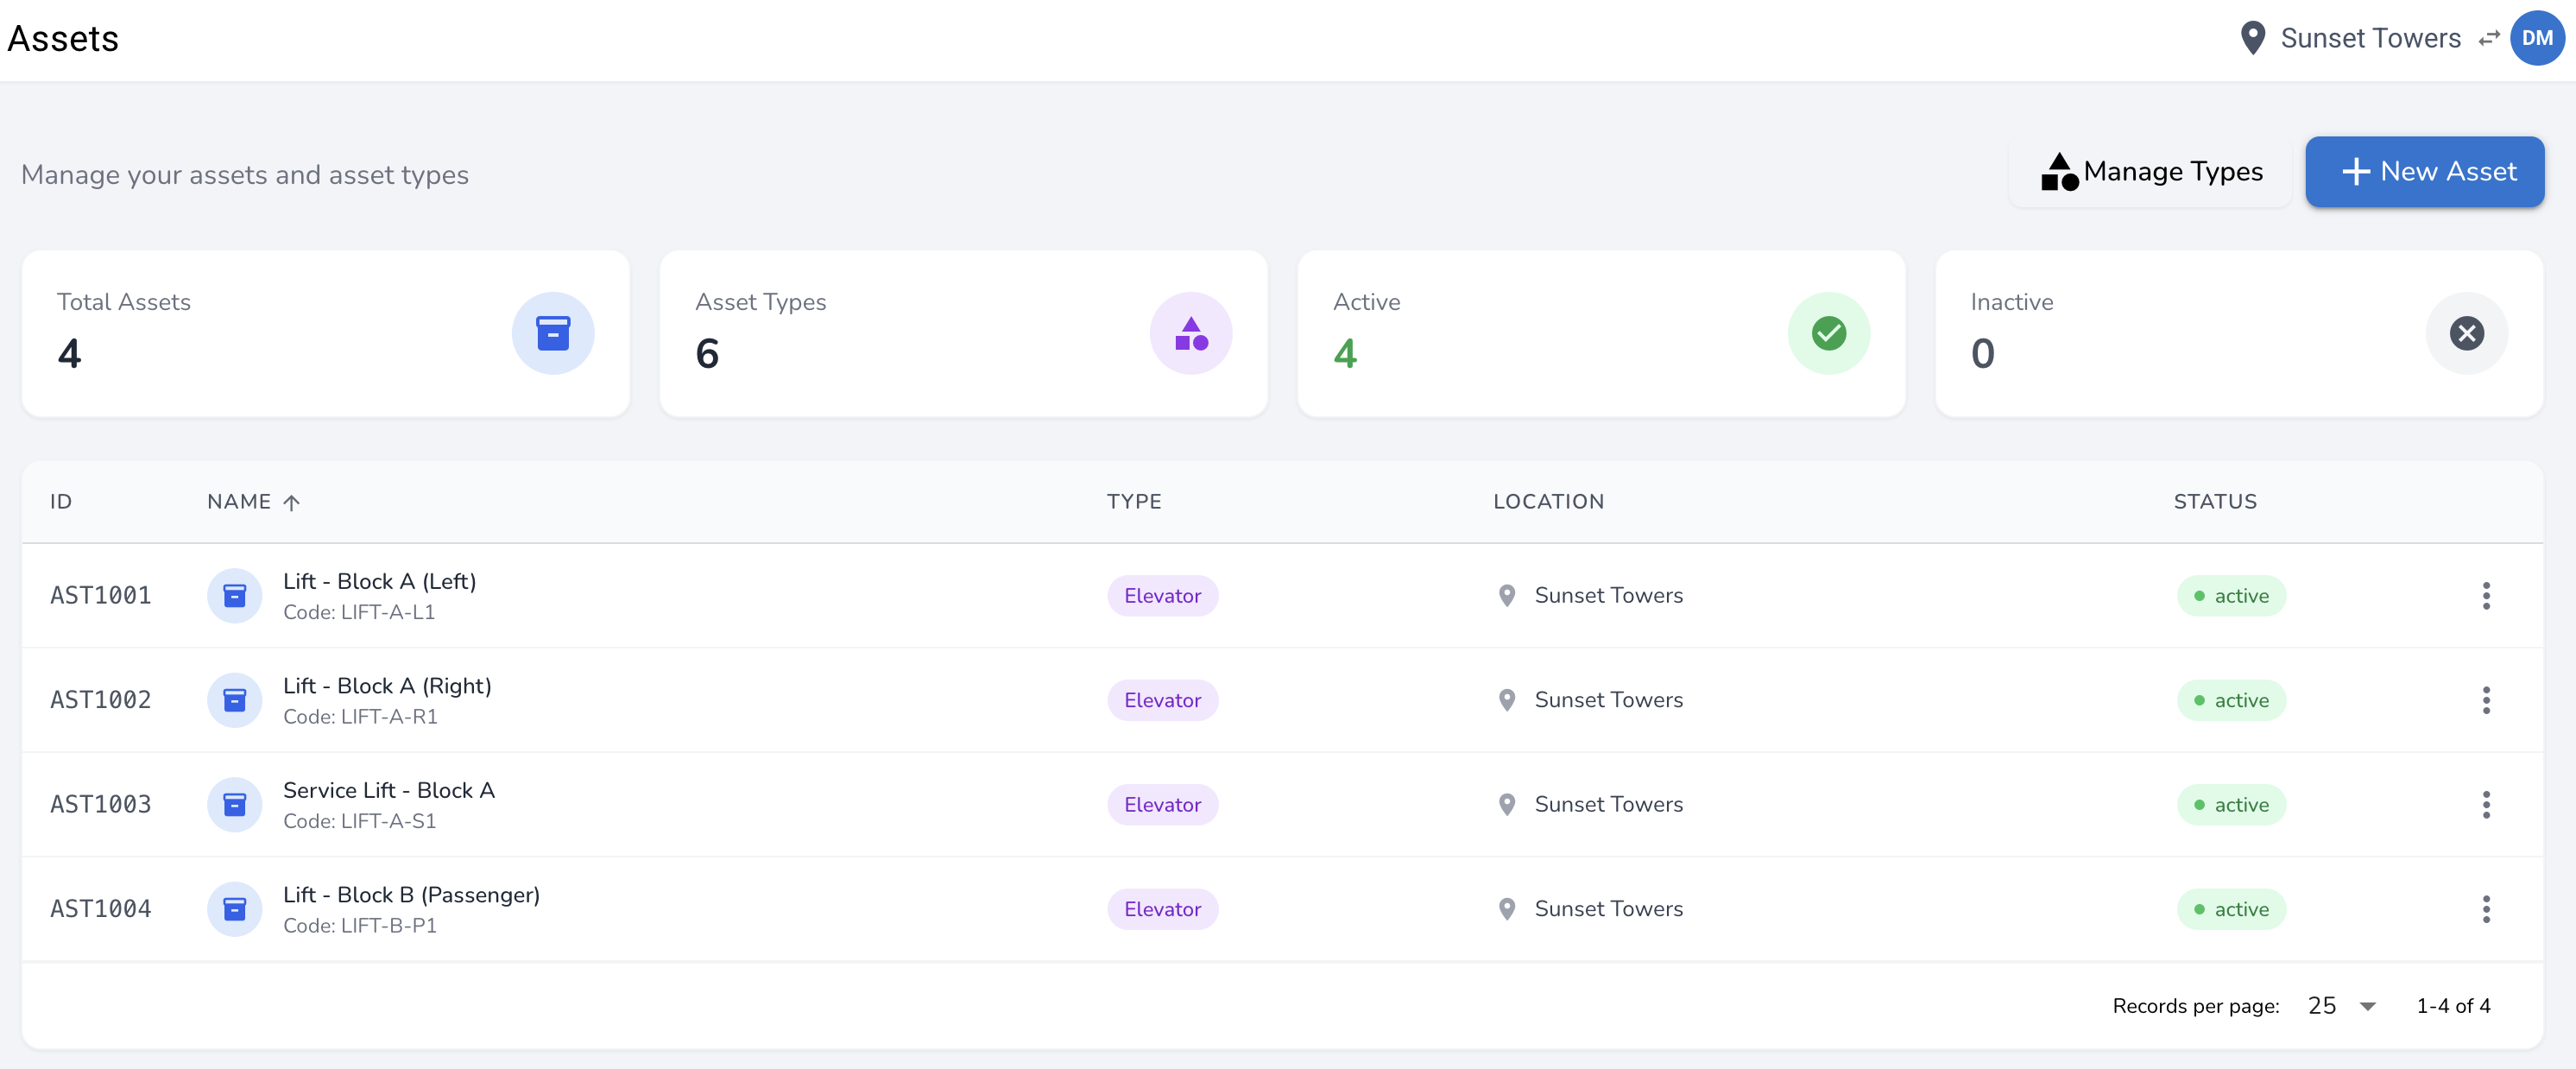The width and height of the screenshot is (2576, 1069).
Task: Open Manage Types
Action: [2151, 171]
